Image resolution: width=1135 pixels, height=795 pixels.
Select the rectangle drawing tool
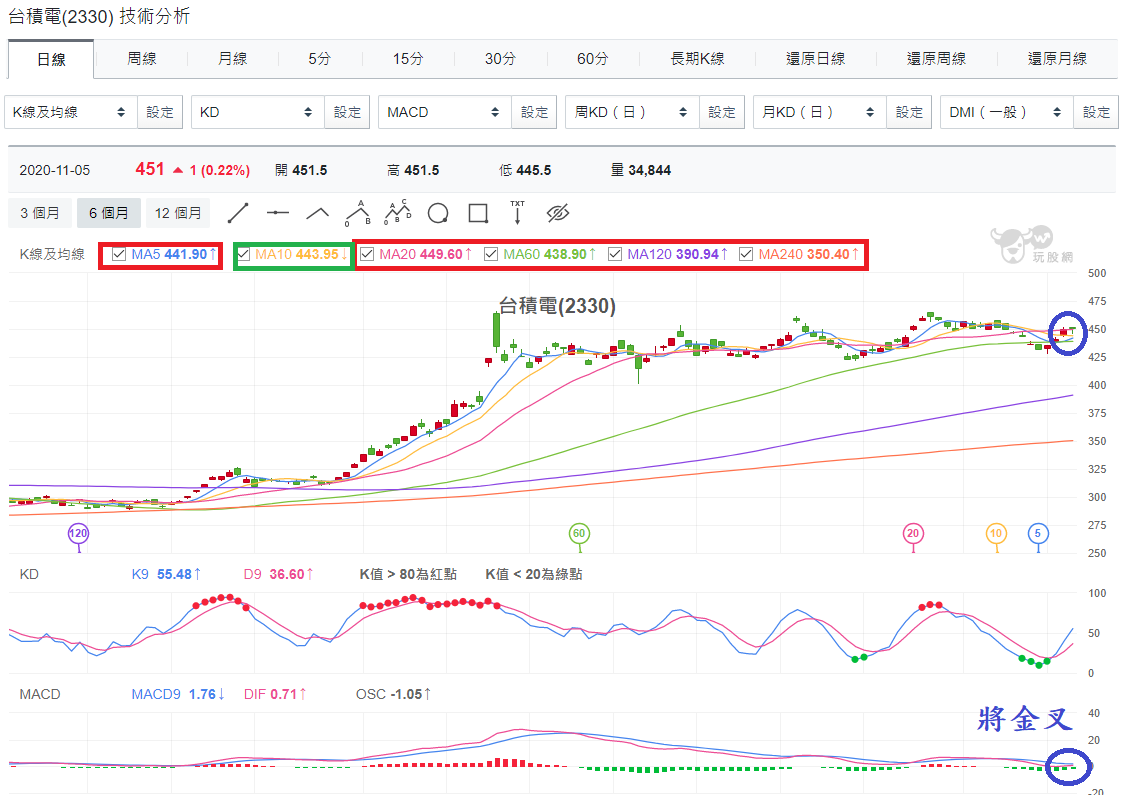(x=478, y=213)
